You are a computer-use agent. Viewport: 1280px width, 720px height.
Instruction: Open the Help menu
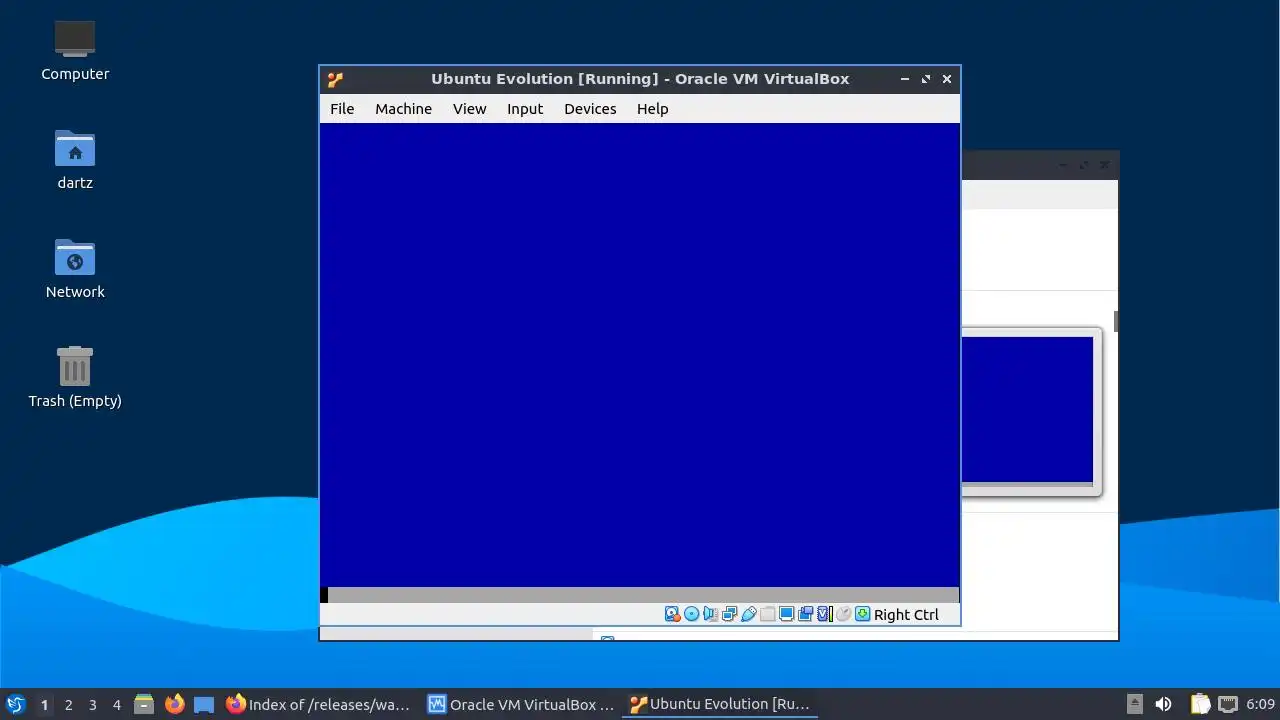[652, 109]
